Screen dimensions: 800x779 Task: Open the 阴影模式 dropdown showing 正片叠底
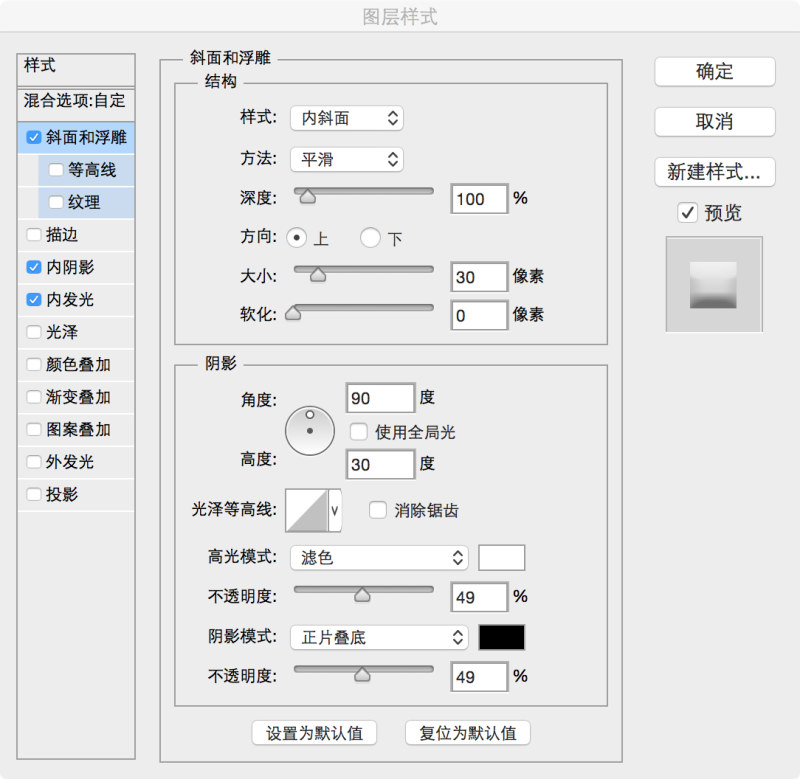(x=380, y=637)
